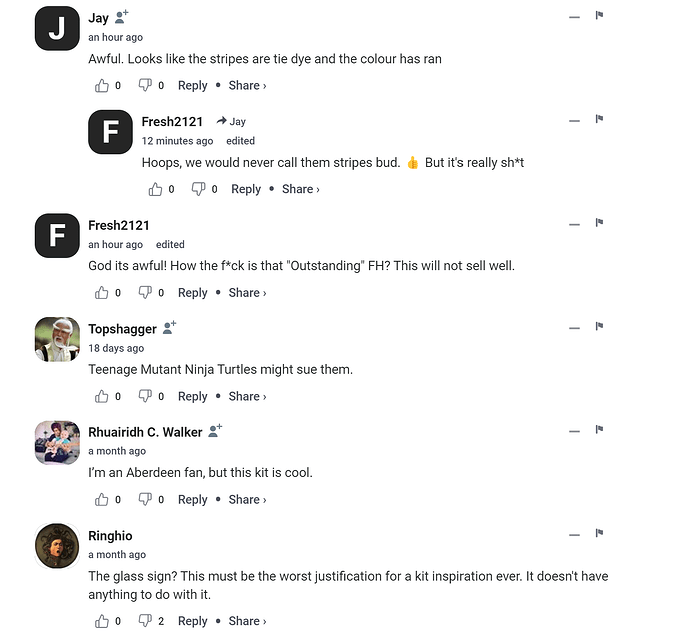Upvote Jay's comment about tie dye stripes

pos(102,85)
